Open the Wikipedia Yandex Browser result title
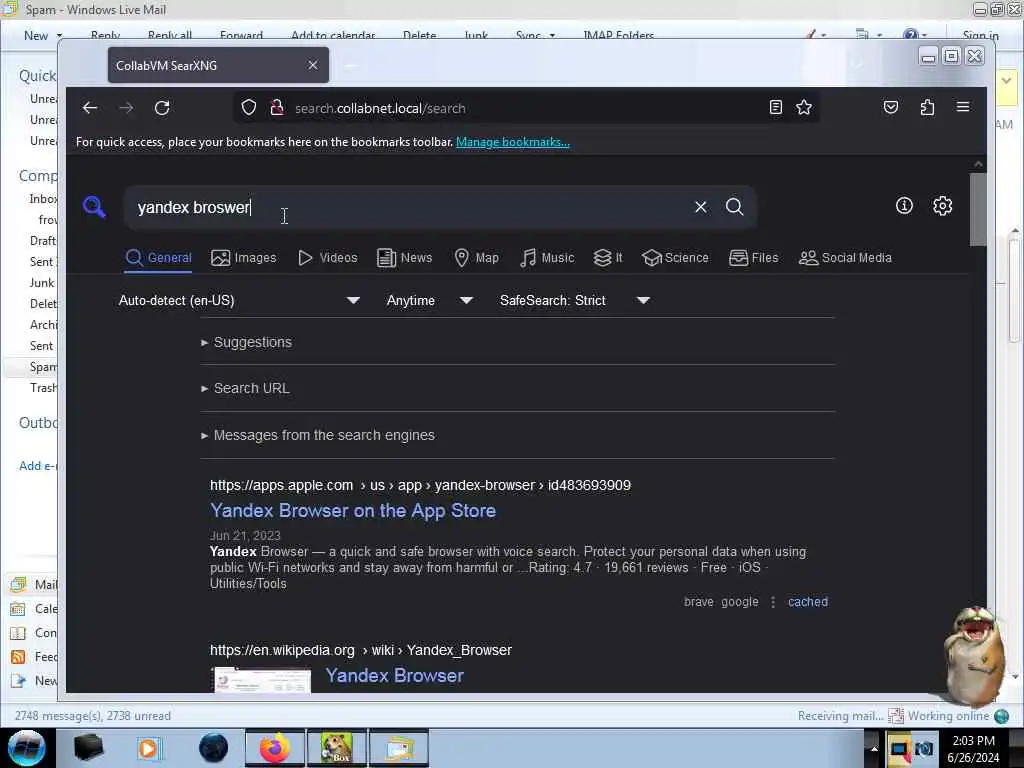The height and width of the screenshot is (768, 1024). [394, 675]
